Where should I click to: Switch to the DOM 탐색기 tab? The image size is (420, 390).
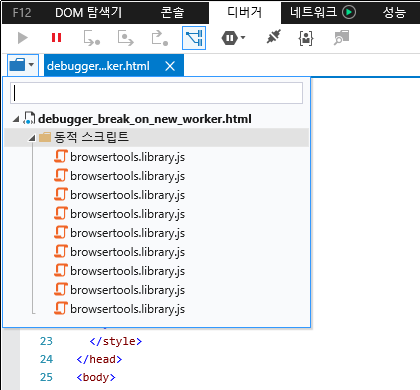pyautogui.click(x=89, y=13)
